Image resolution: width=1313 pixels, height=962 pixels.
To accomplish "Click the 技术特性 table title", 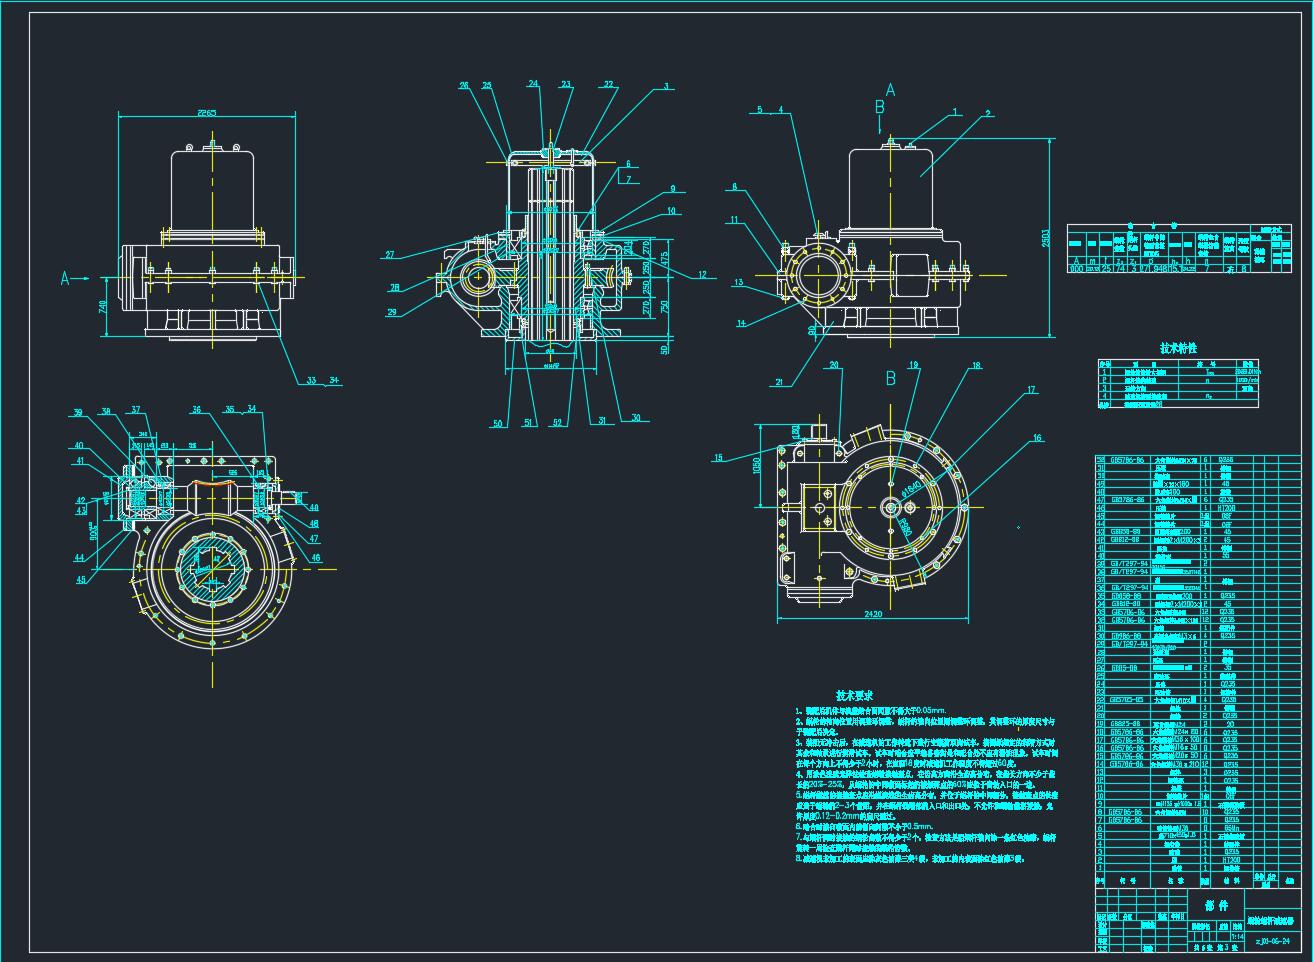I will point(1177,348).
